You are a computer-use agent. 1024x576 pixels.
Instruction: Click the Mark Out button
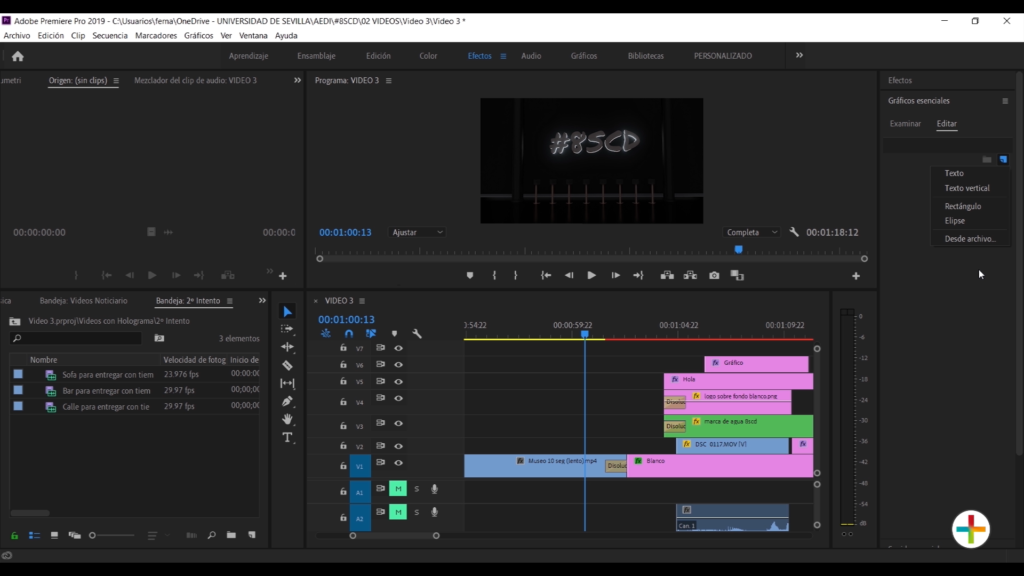[x=515, y=276]
